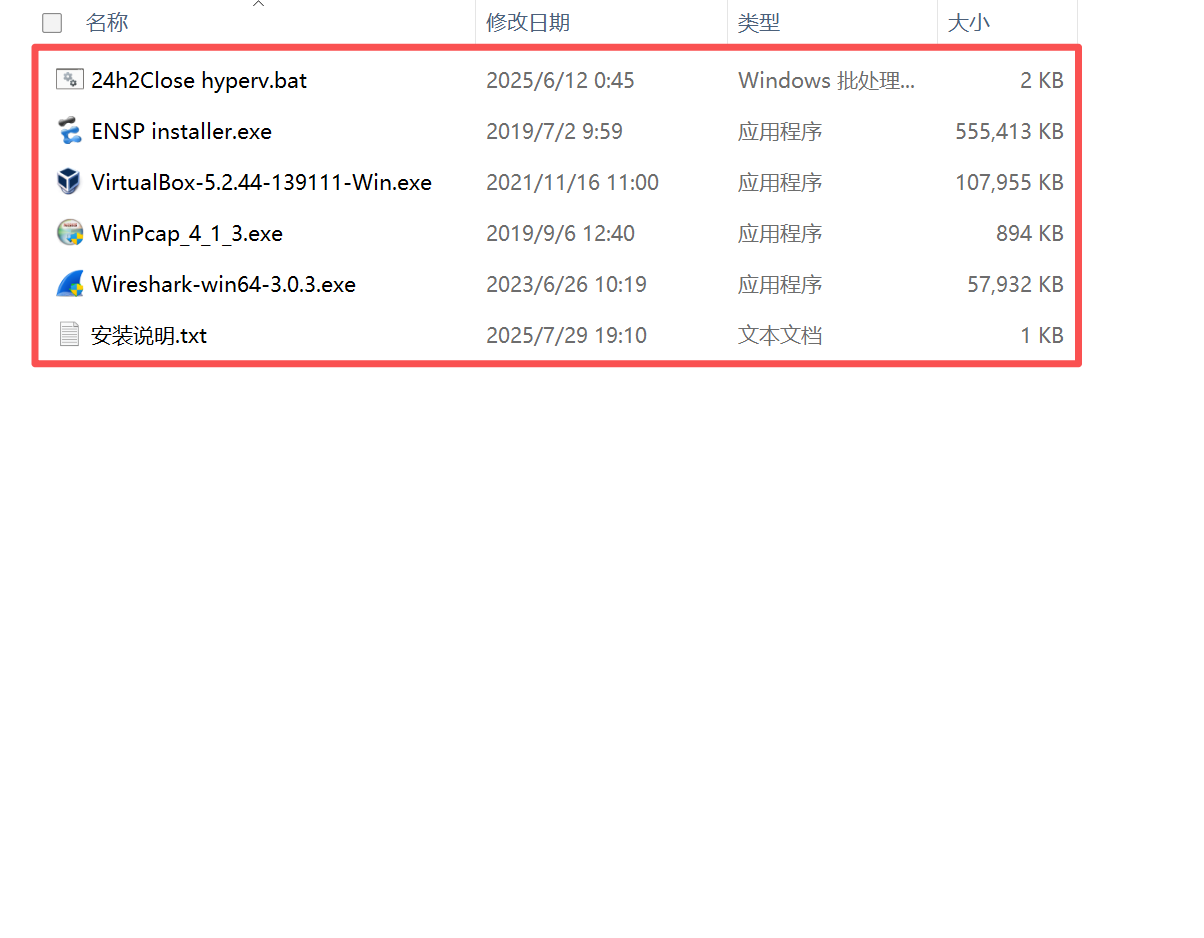This screenshot has height=938, width=1204.
Task: Click 应用程序 type of Wireshark row
Action: tap(780, 284)
